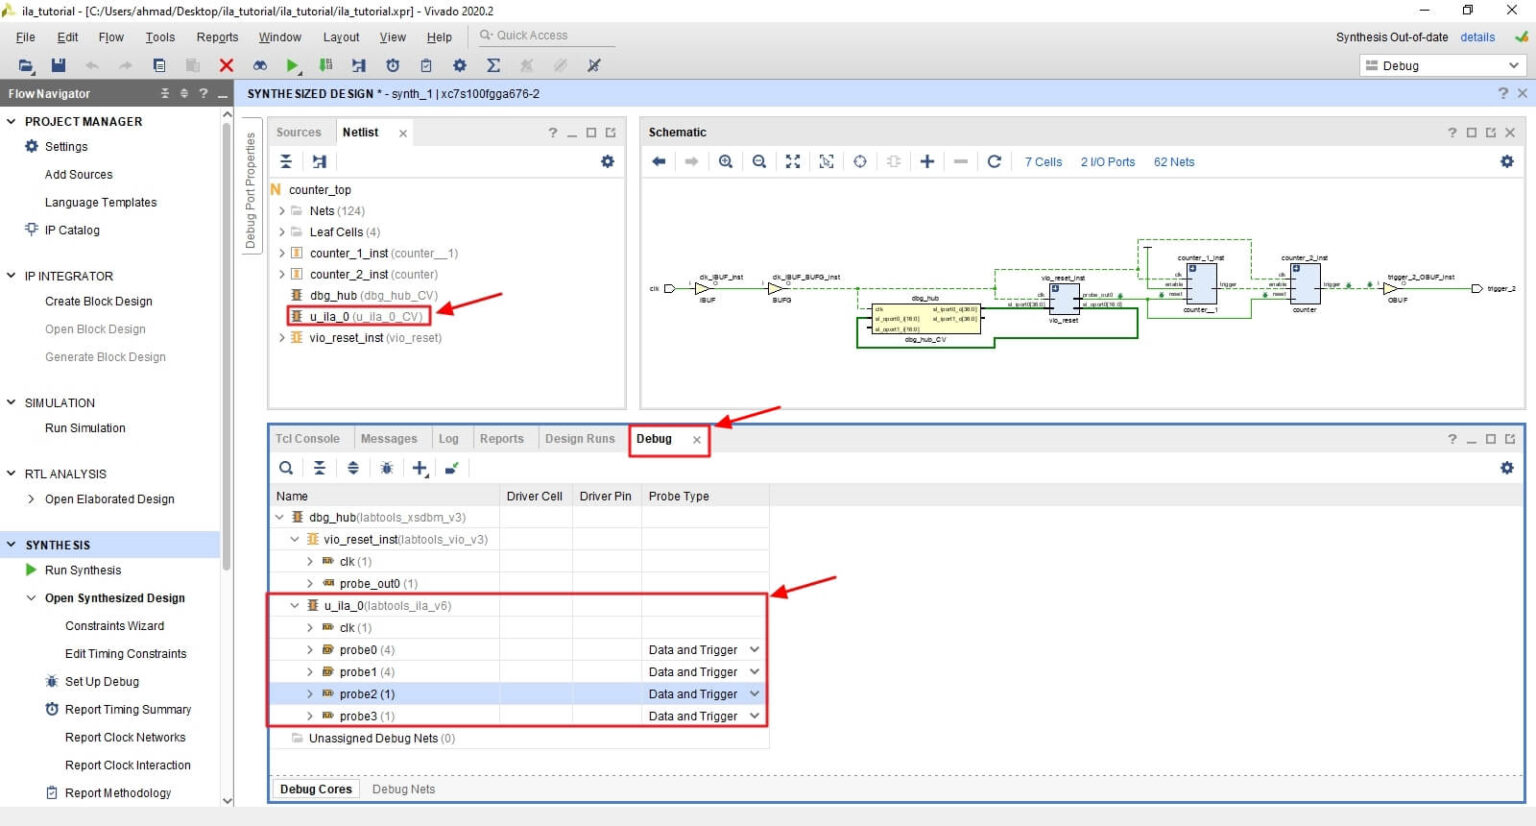Expand counter_1_inst in the Netlist tree
1536x826 pixels.
tap(280, 253)
